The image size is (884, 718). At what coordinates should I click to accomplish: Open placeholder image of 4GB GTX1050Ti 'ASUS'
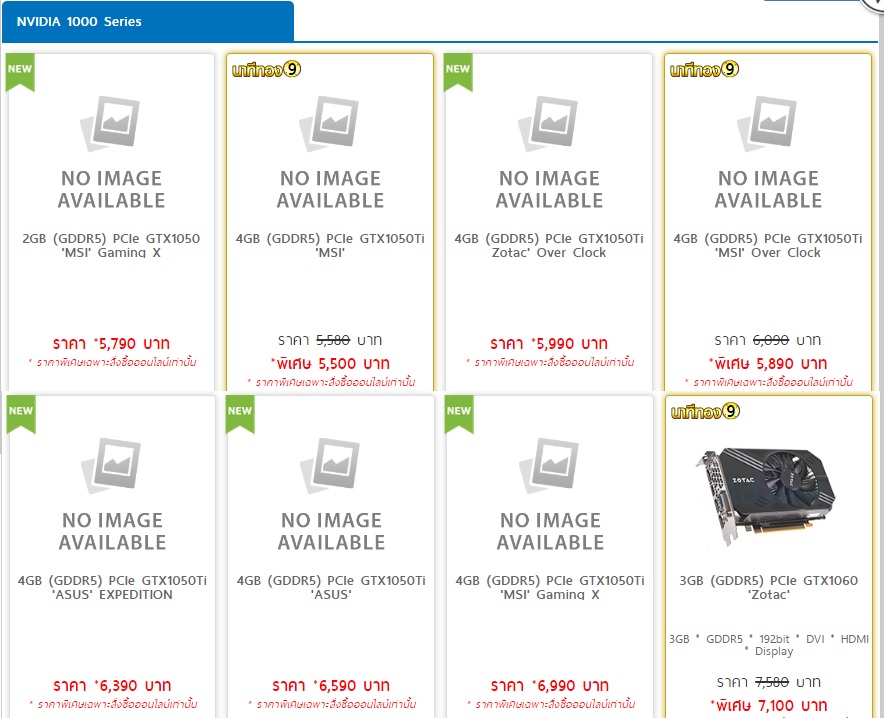coord(332,494)
